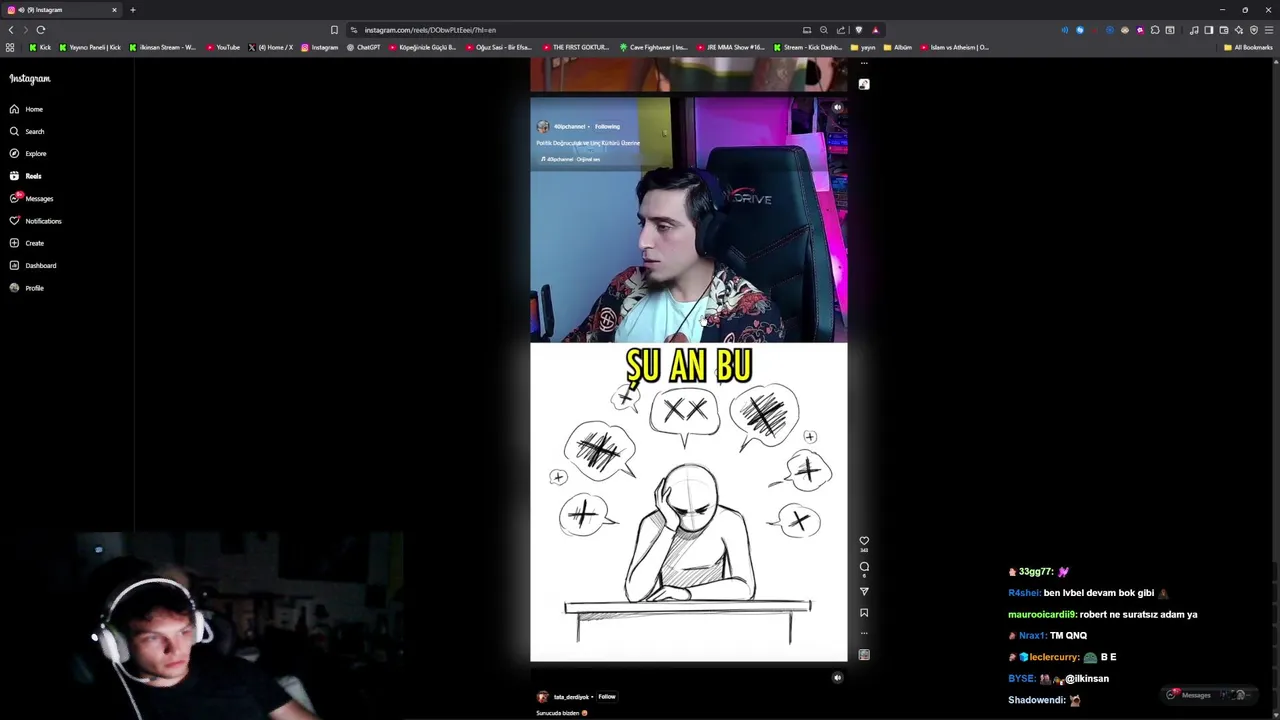Click the R4shei chat message

coord(1088,593)
